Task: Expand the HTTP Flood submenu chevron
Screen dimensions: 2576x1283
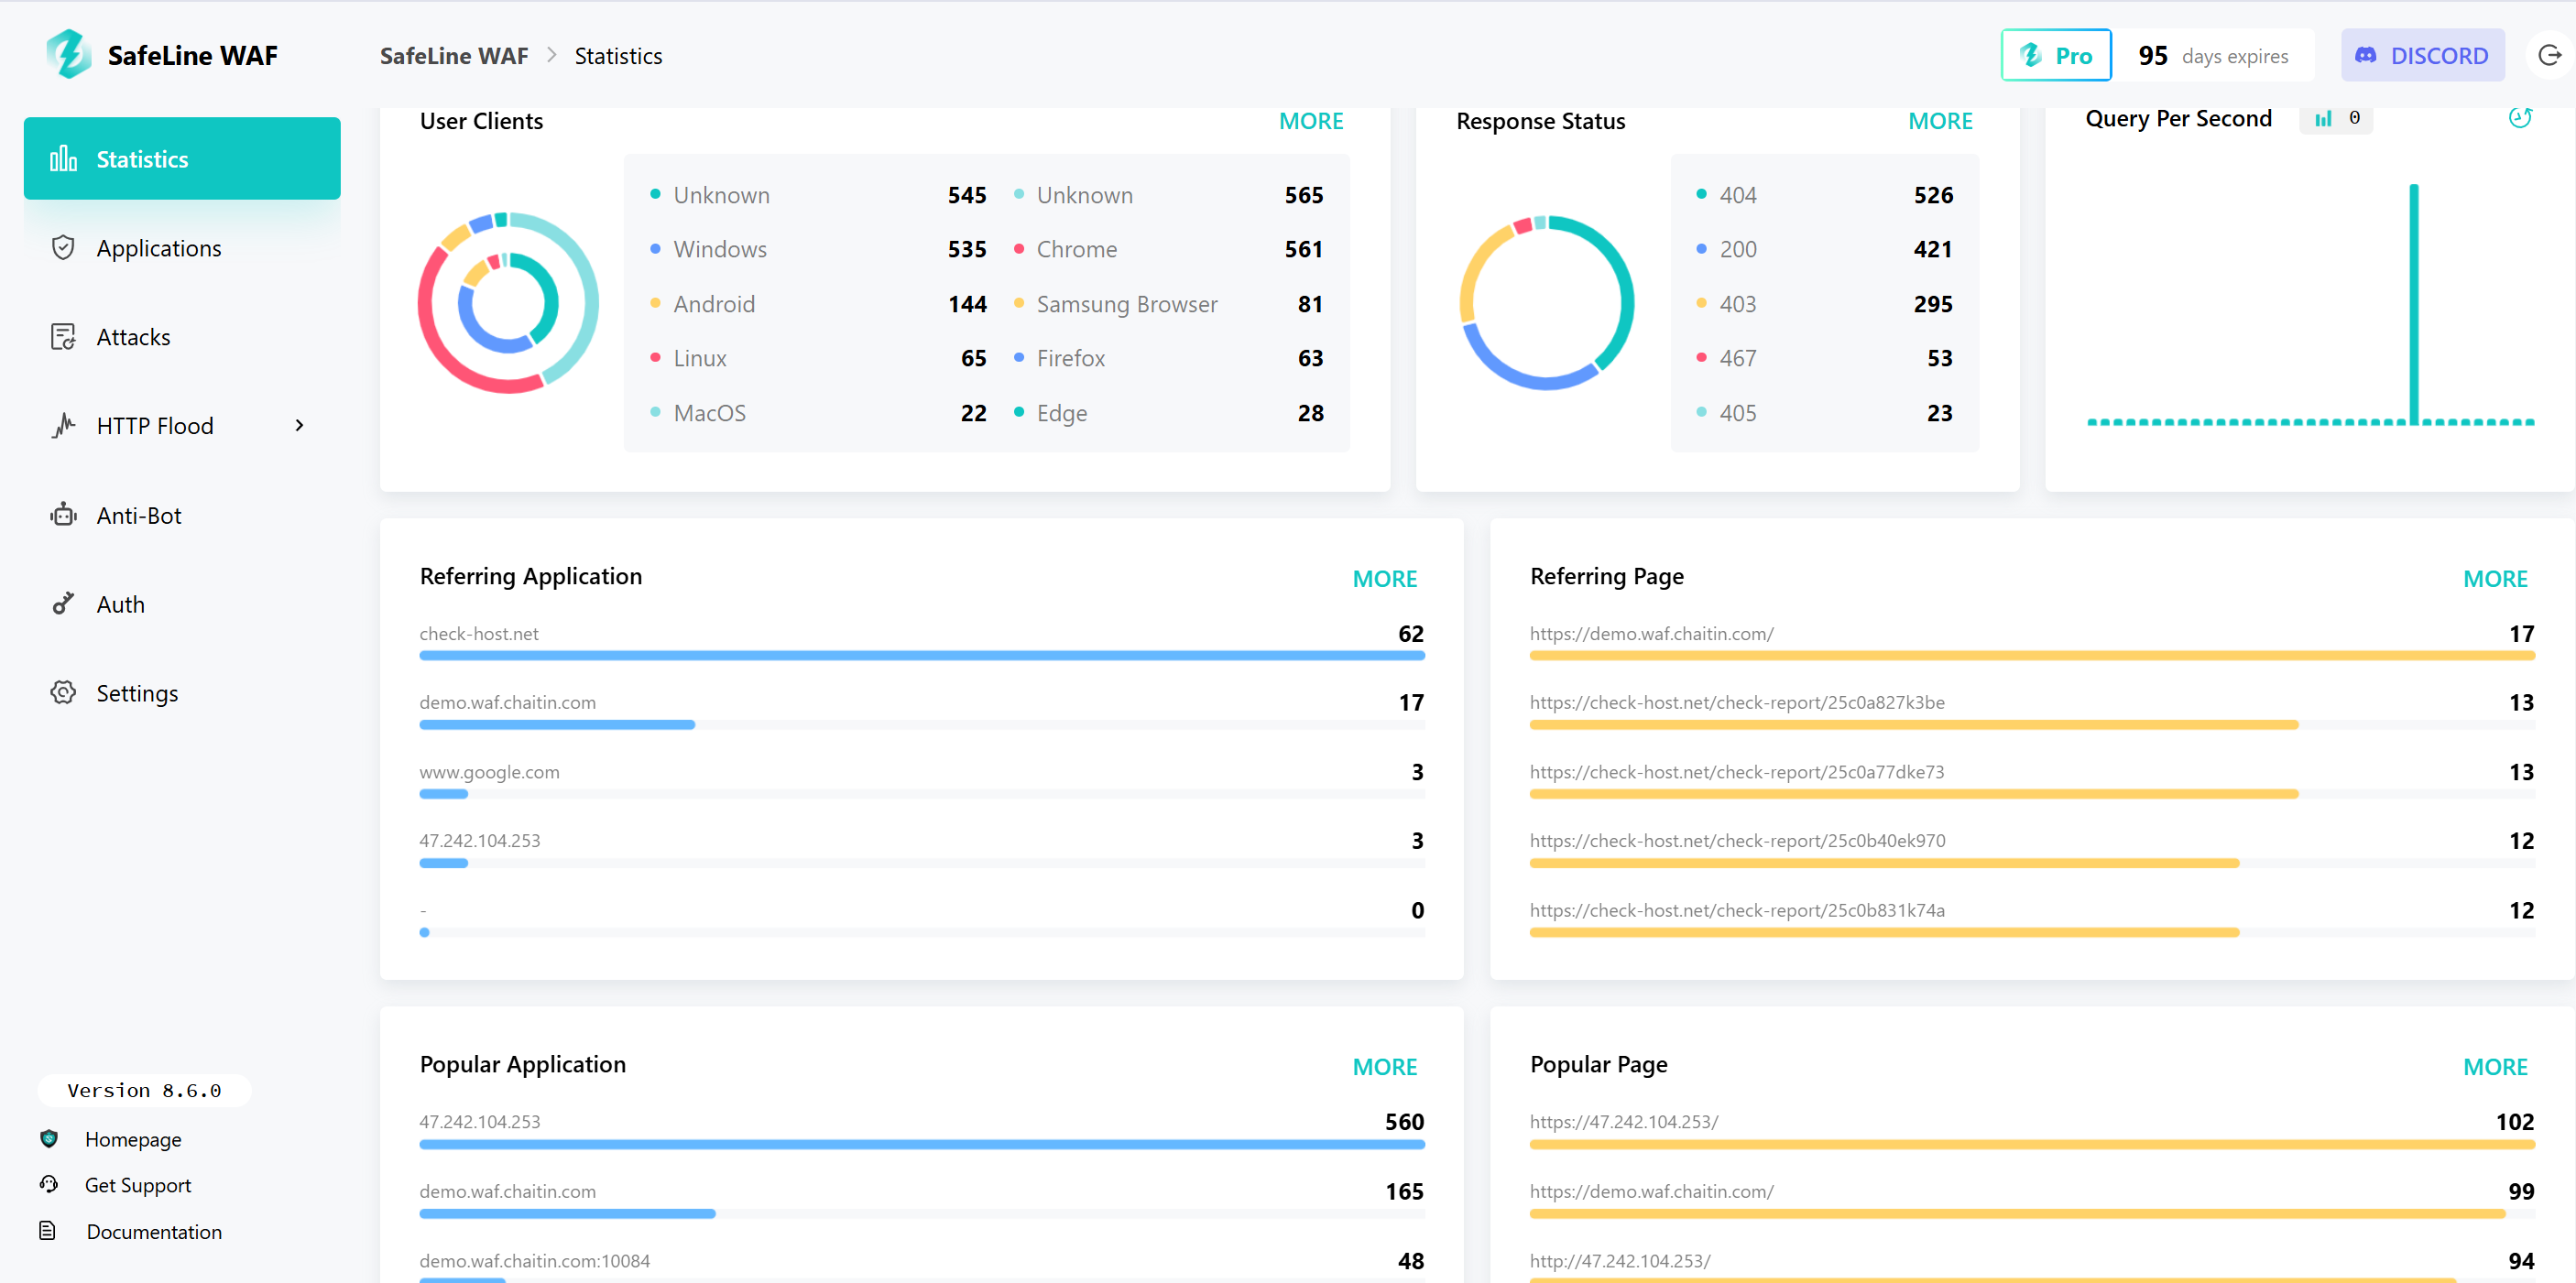Action: [299, 425]
